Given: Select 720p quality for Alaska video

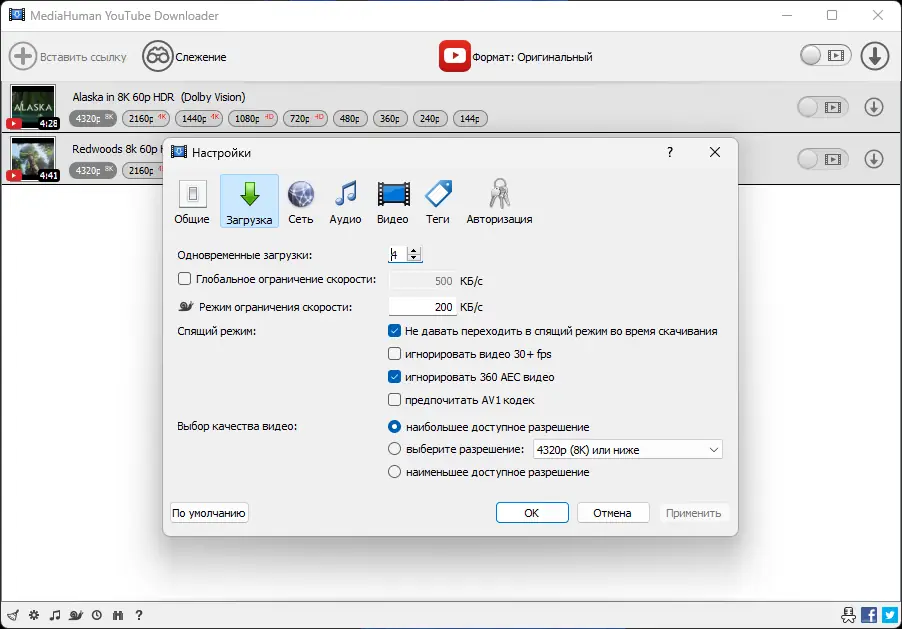Looking at the screenshot, I should pyautogui.click(x=305, y=119).
